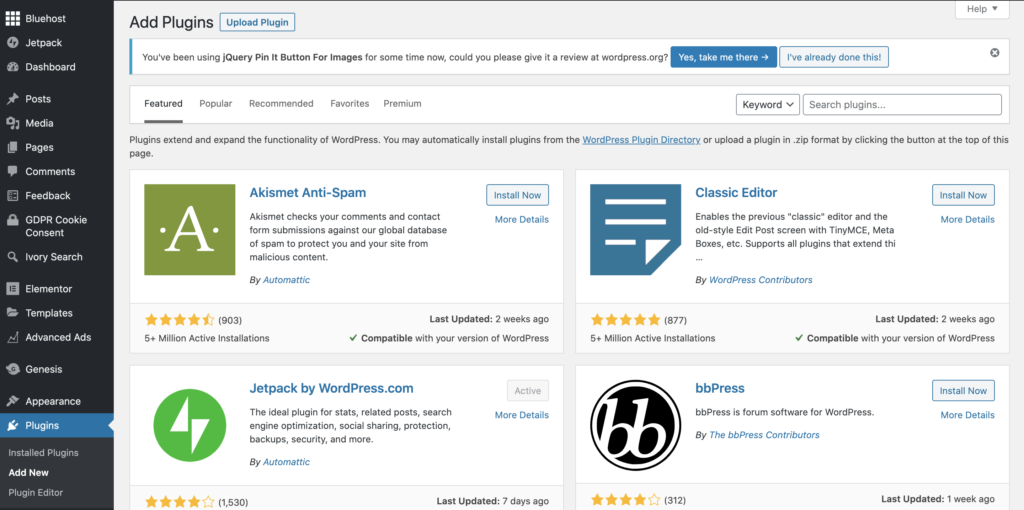The width and height of the screenshot is (1024, 510).
Task: Click the Elementor icon in sidebar
Action: [12, 289]
